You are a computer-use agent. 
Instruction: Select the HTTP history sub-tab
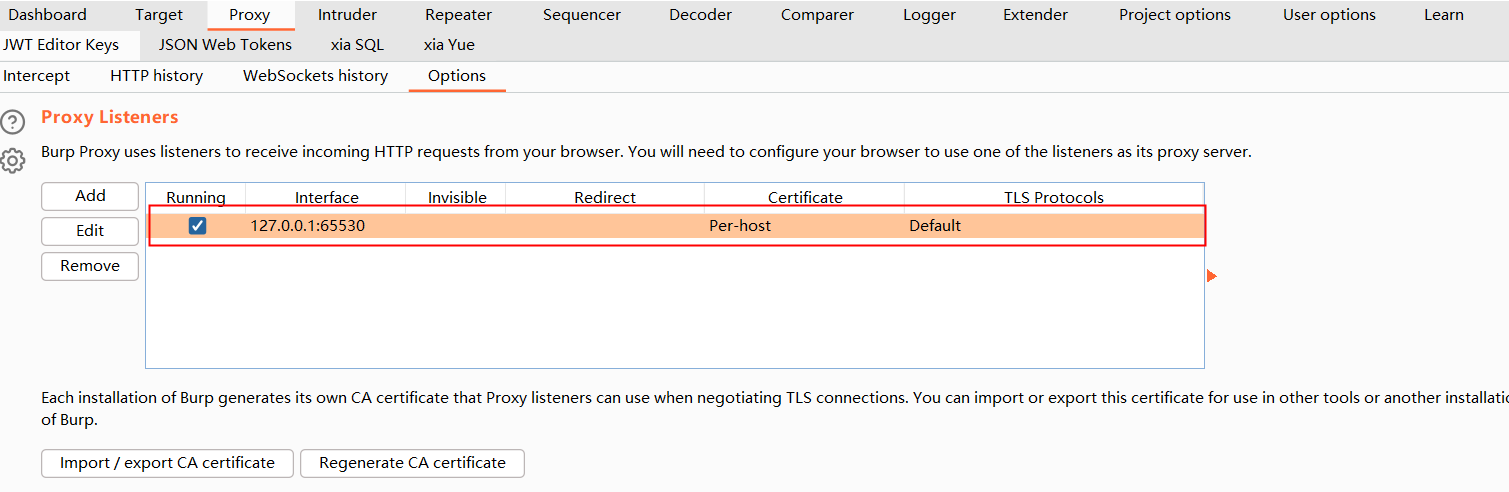tap(156, 76)
